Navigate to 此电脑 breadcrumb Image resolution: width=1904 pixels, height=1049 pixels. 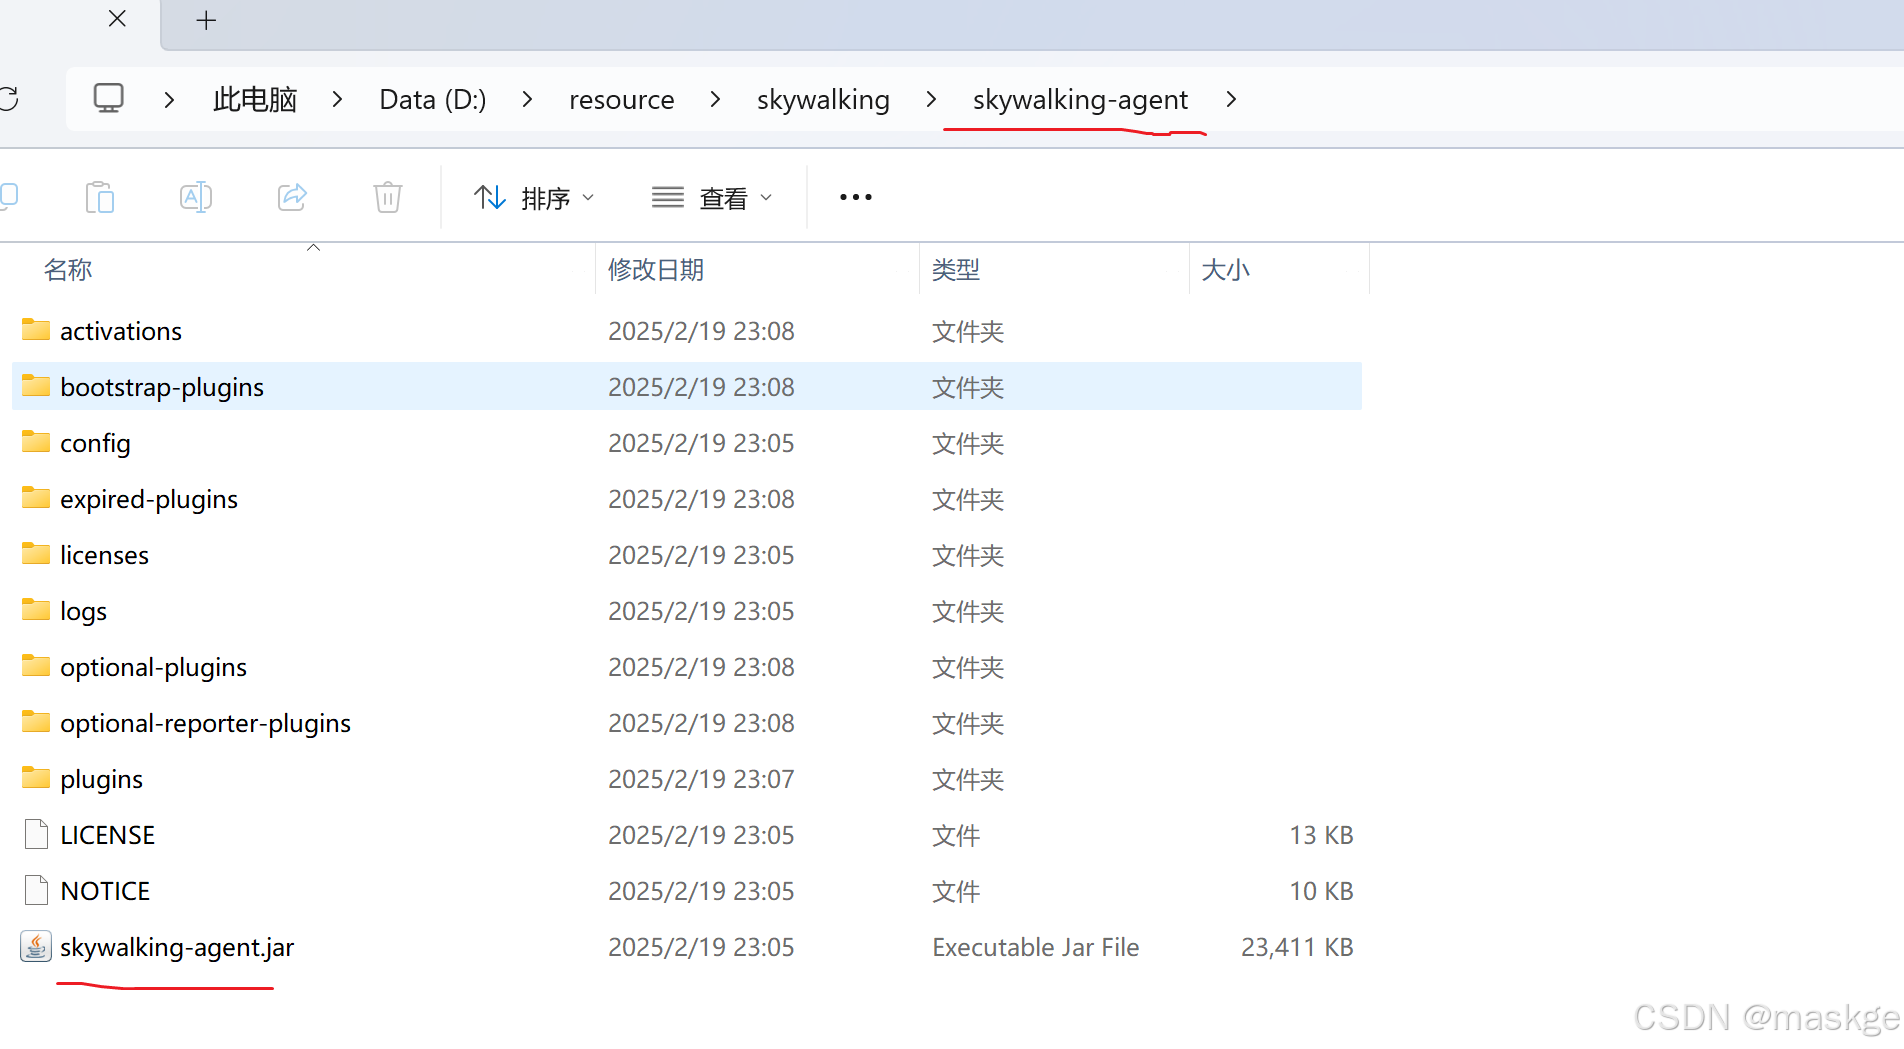pyautogui.click(x=255, y=99)
